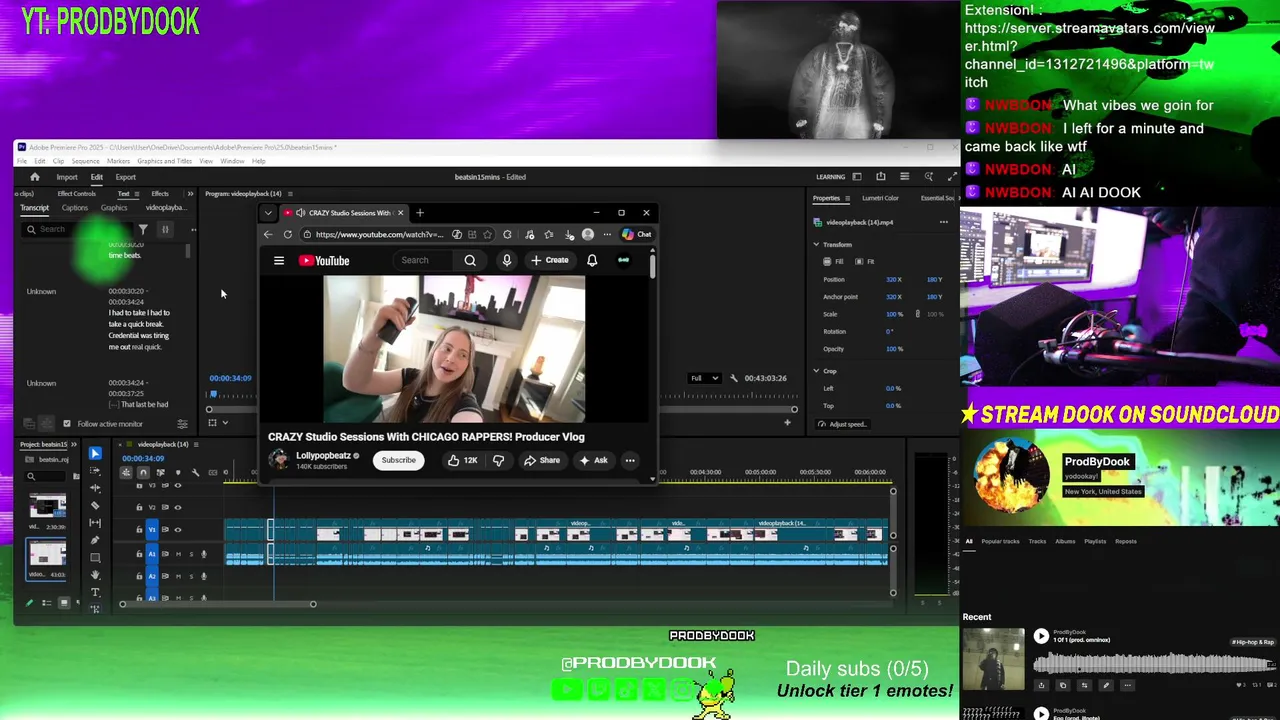Toggle Snap in Timeline magnet button
This screenshot has width=1280, height=720.
point(143,472)
